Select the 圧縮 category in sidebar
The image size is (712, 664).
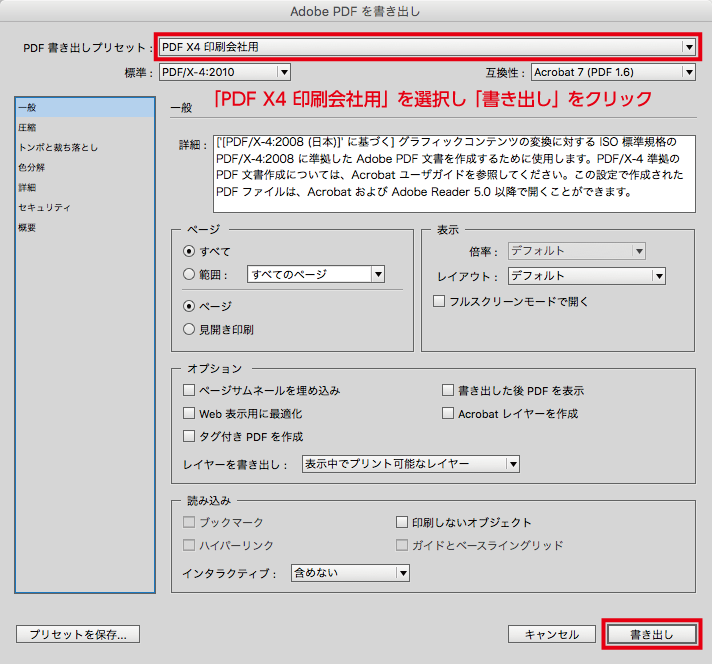pos(85,128)
